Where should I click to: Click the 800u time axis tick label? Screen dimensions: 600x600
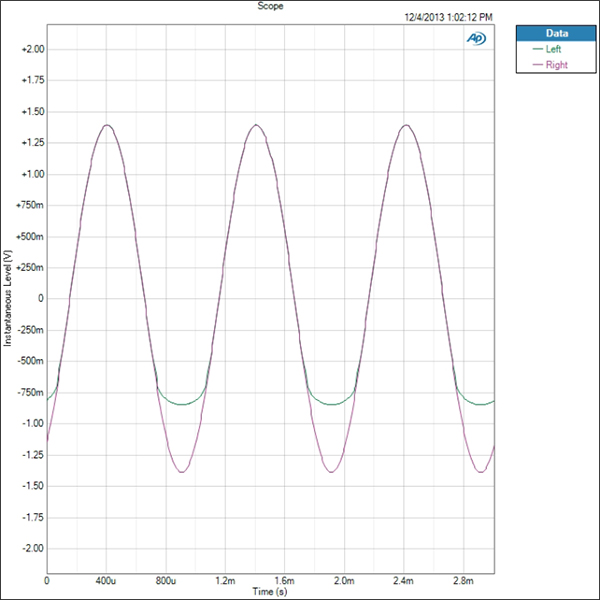166,580
